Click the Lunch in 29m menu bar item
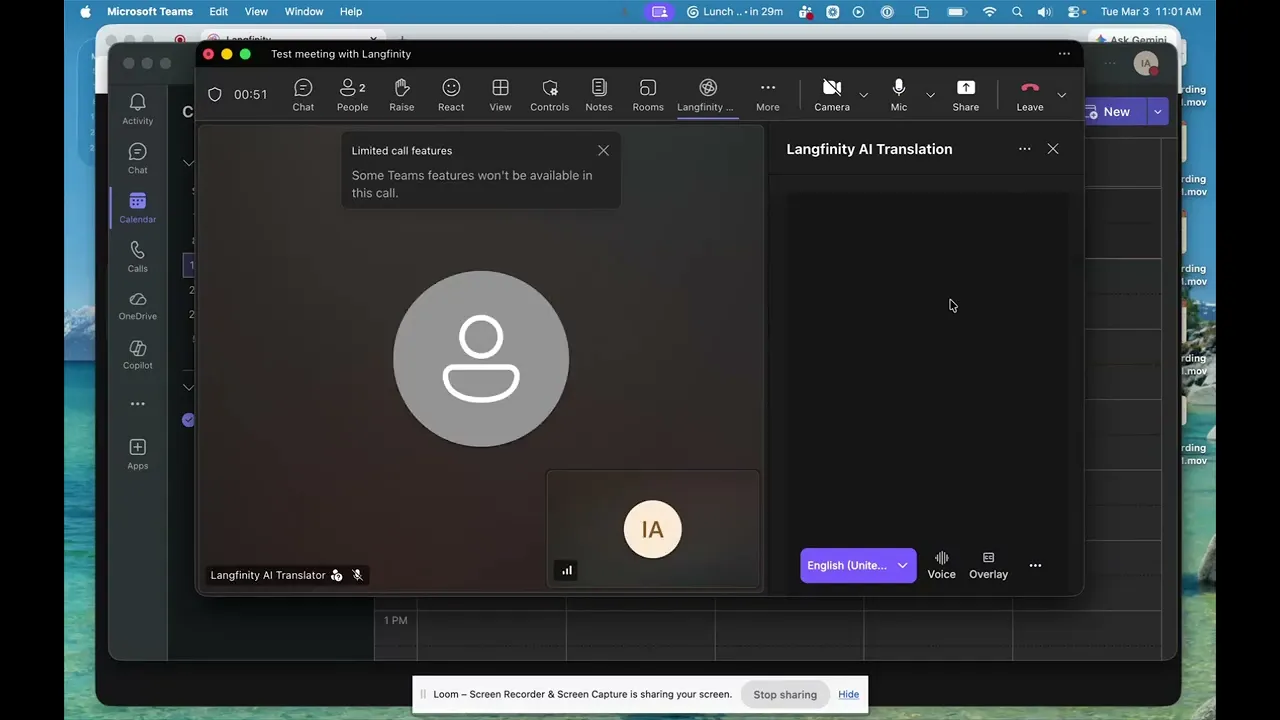 tap(735, 12)
